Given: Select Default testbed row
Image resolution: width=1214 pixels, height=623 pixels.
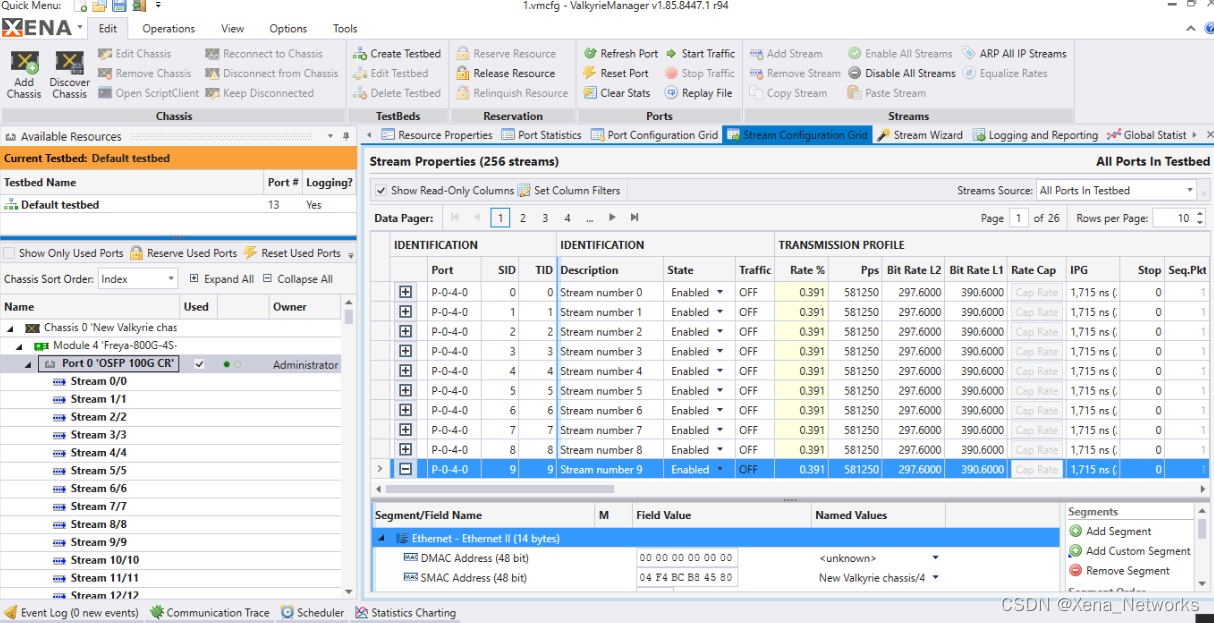Looking at the screenshot, I should tap(178, 204).
